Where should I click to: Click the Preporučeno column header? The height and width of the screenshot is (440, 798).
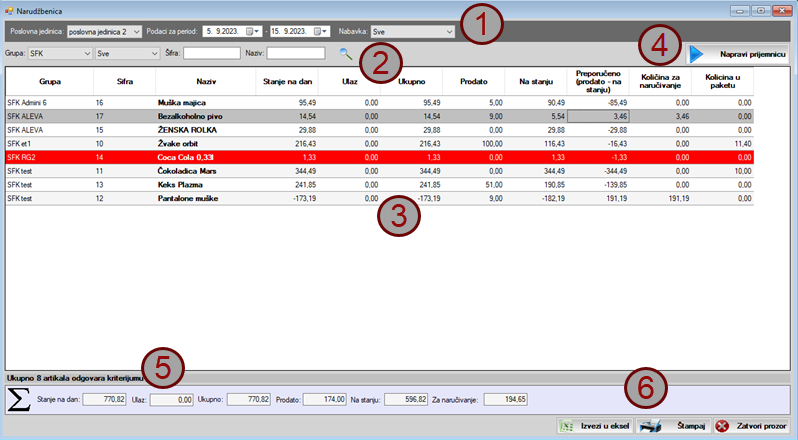598,81
